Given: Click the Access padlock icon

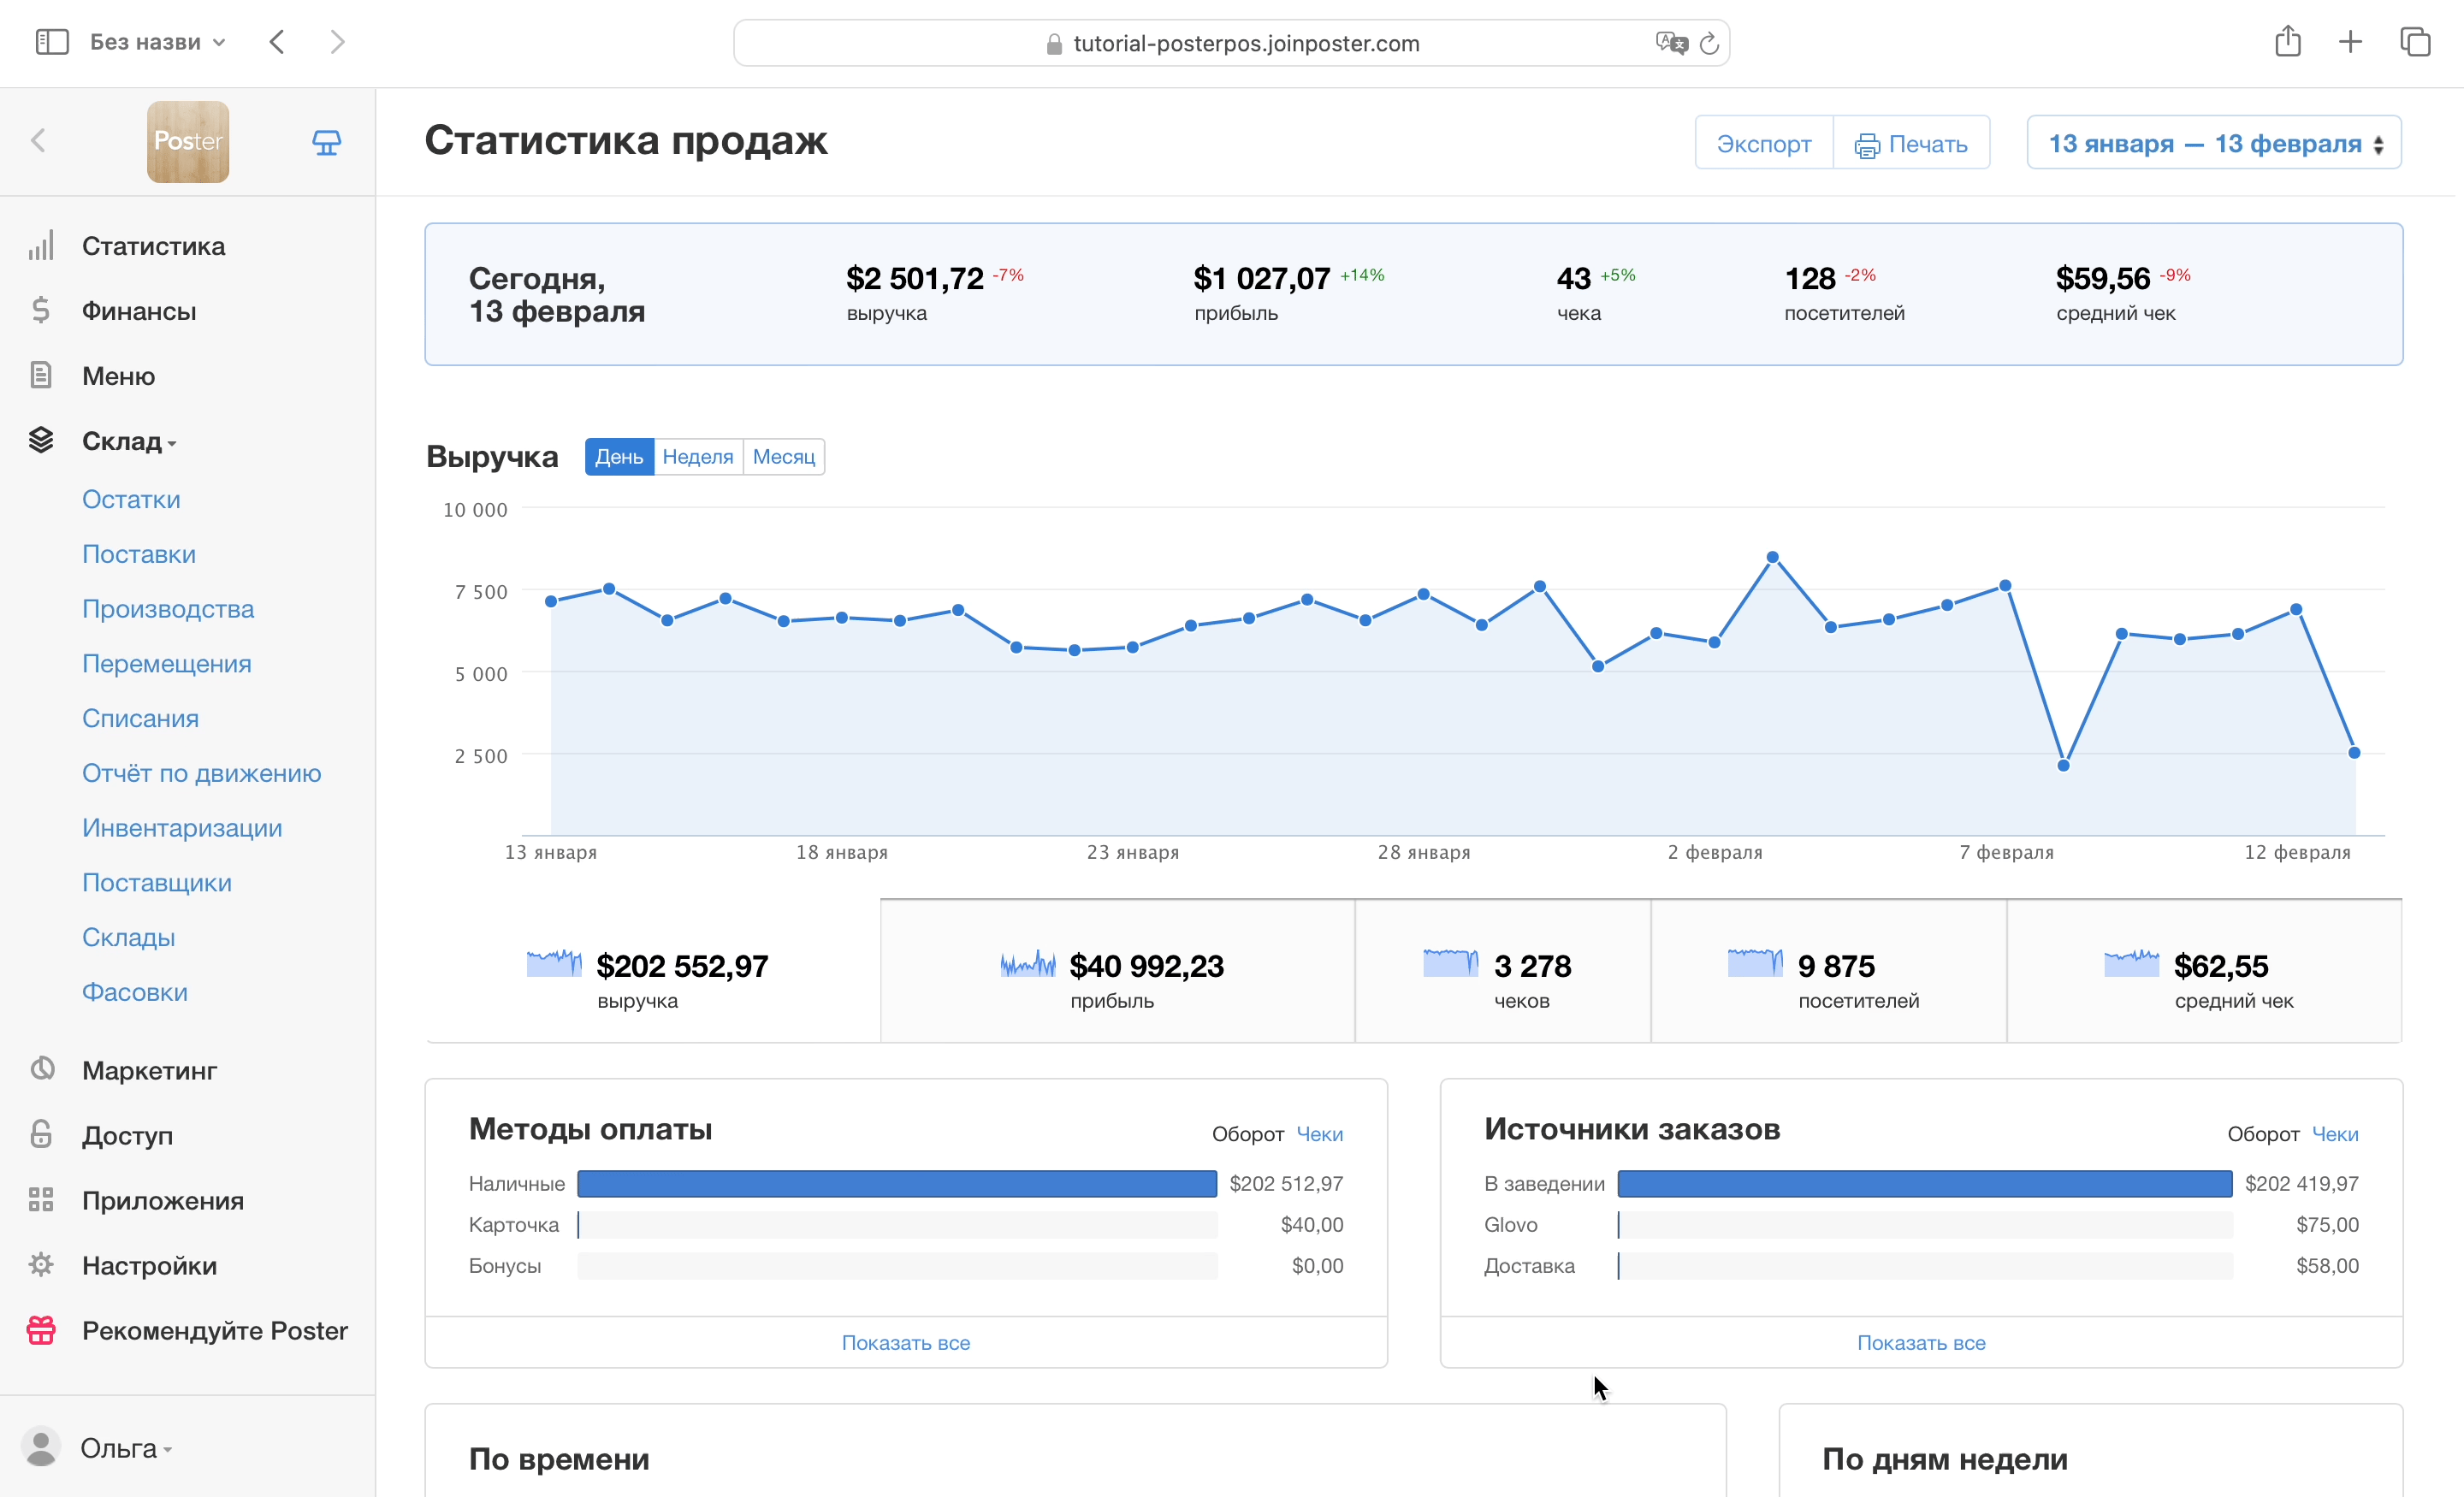Looking at the screenshot, I should click(x=41, y=1135).
